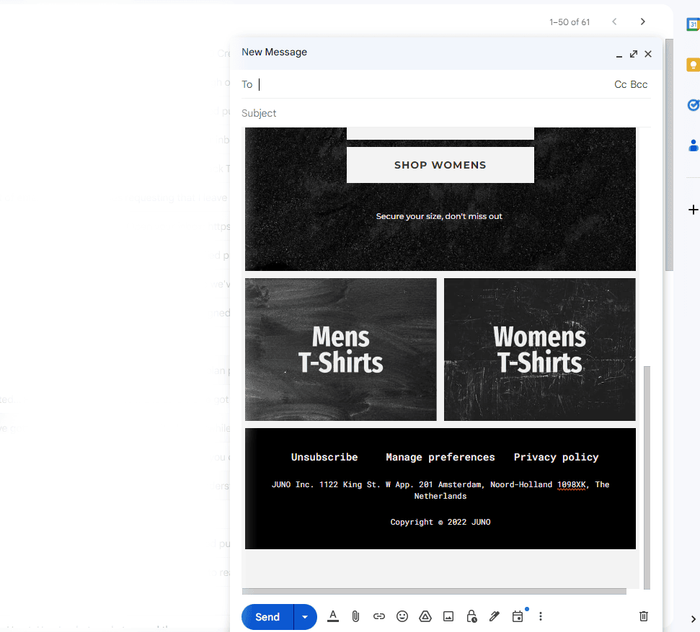
Task: Open the Womens T-Shirts image
Action: 540,349
